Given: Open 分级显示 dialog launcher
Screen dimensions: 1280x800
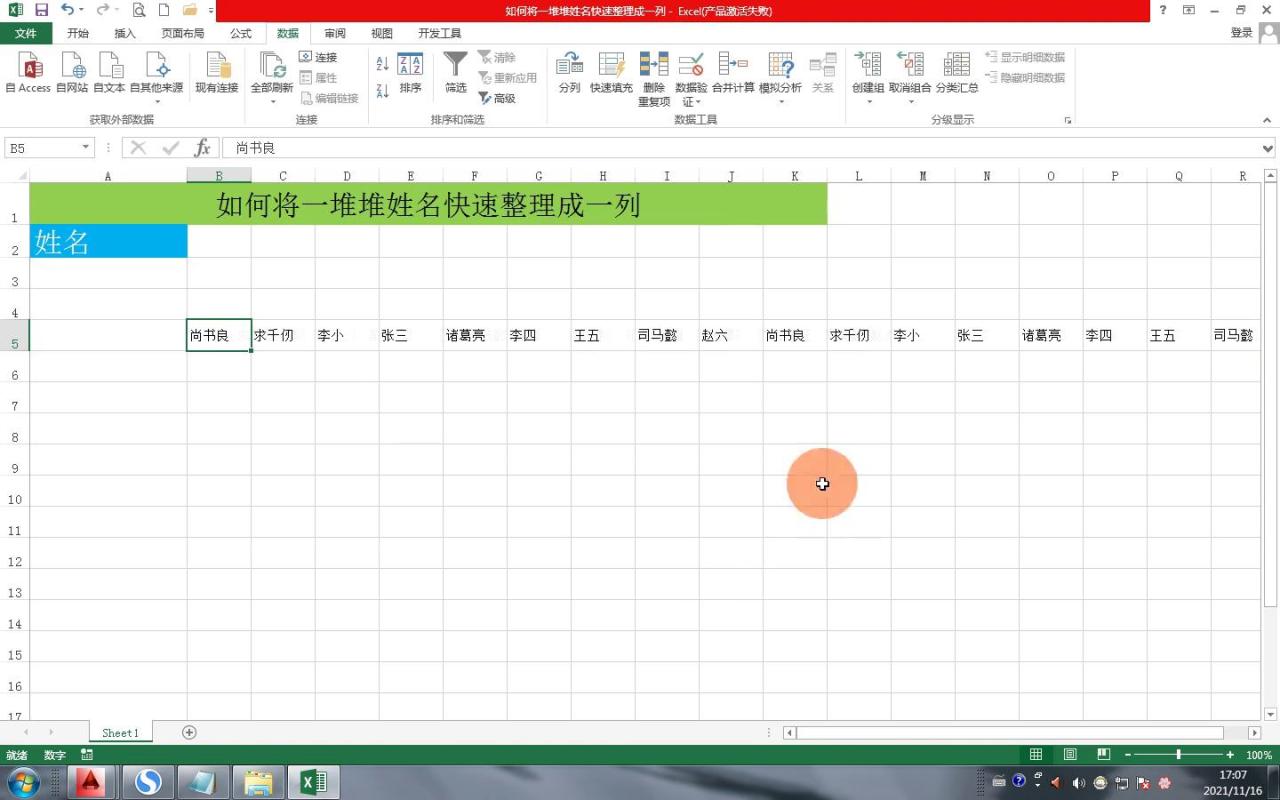Looking at the screenshot, I should (x=1068, y=120).
